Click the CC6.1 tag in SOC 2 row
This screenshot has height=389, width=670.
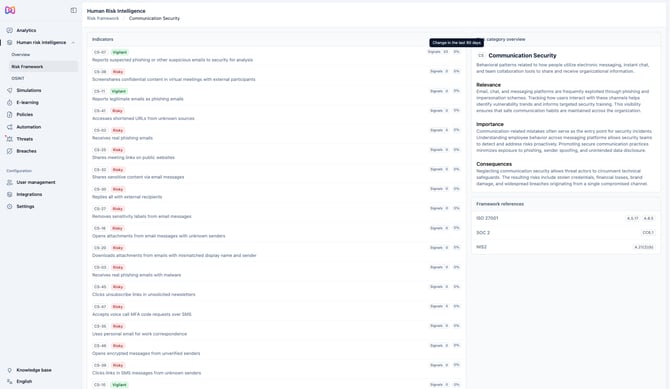point(648,233)
